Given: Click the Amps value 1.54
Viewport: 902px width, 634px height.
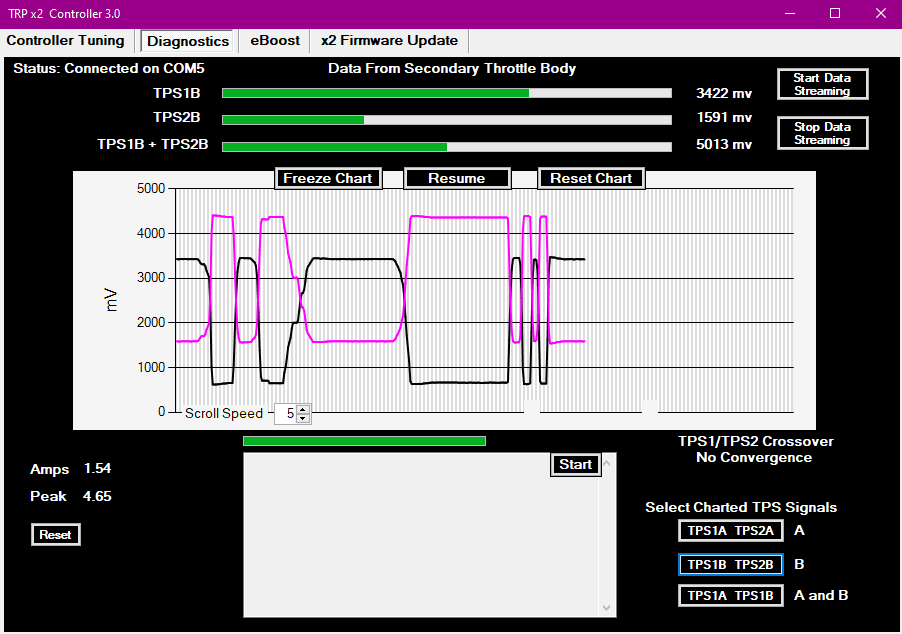Looking at the screenshot, I should (97, 468).
